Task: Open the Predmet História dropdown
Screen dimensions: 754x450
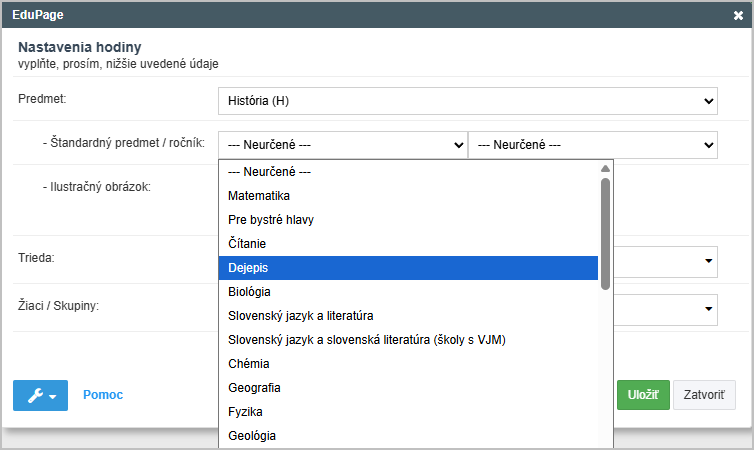Action: coord(467,101)
